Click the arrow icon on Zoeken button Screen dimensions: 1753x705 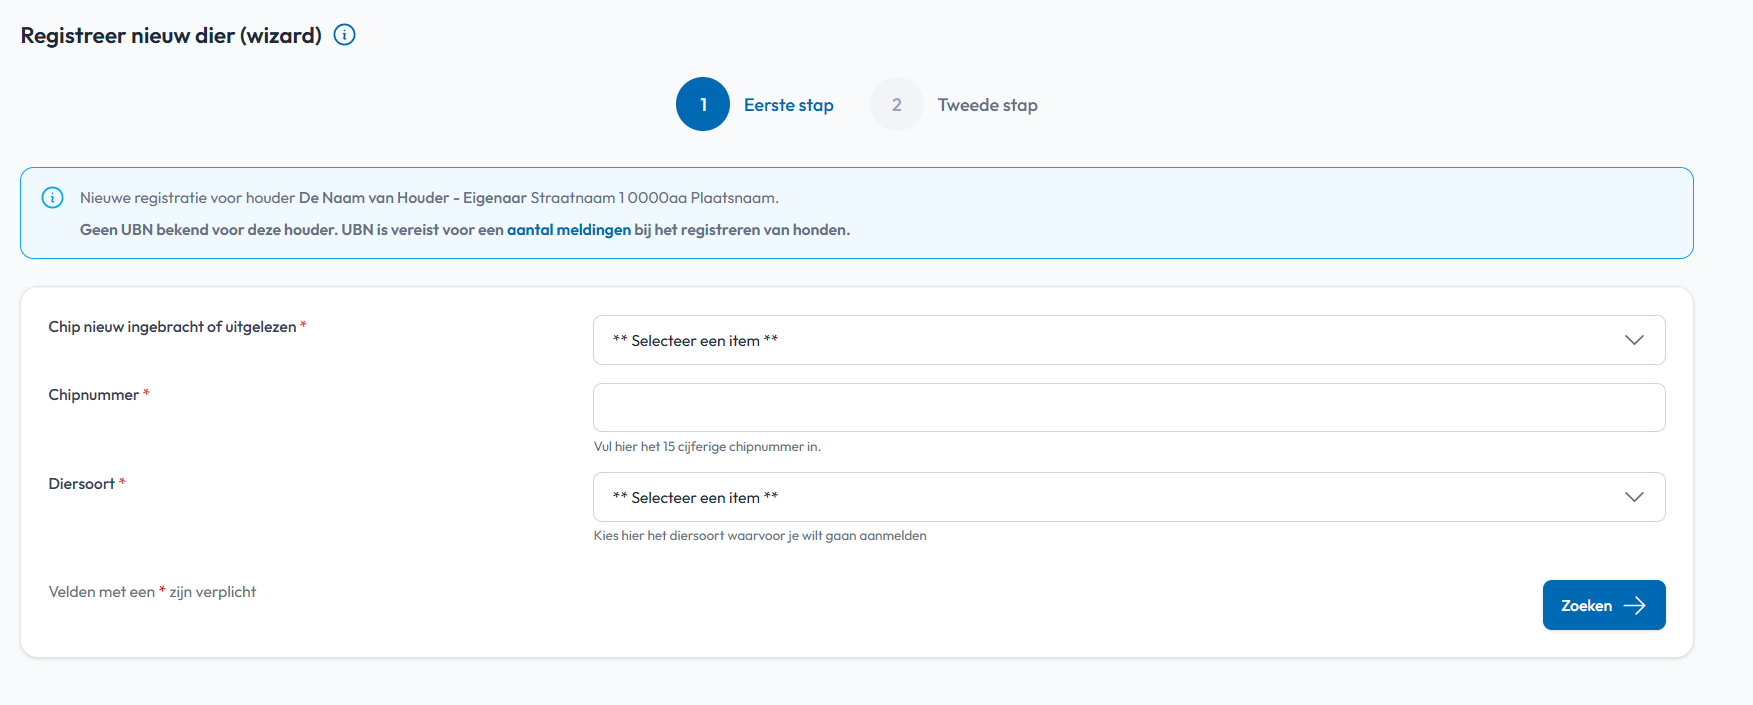1635,605
